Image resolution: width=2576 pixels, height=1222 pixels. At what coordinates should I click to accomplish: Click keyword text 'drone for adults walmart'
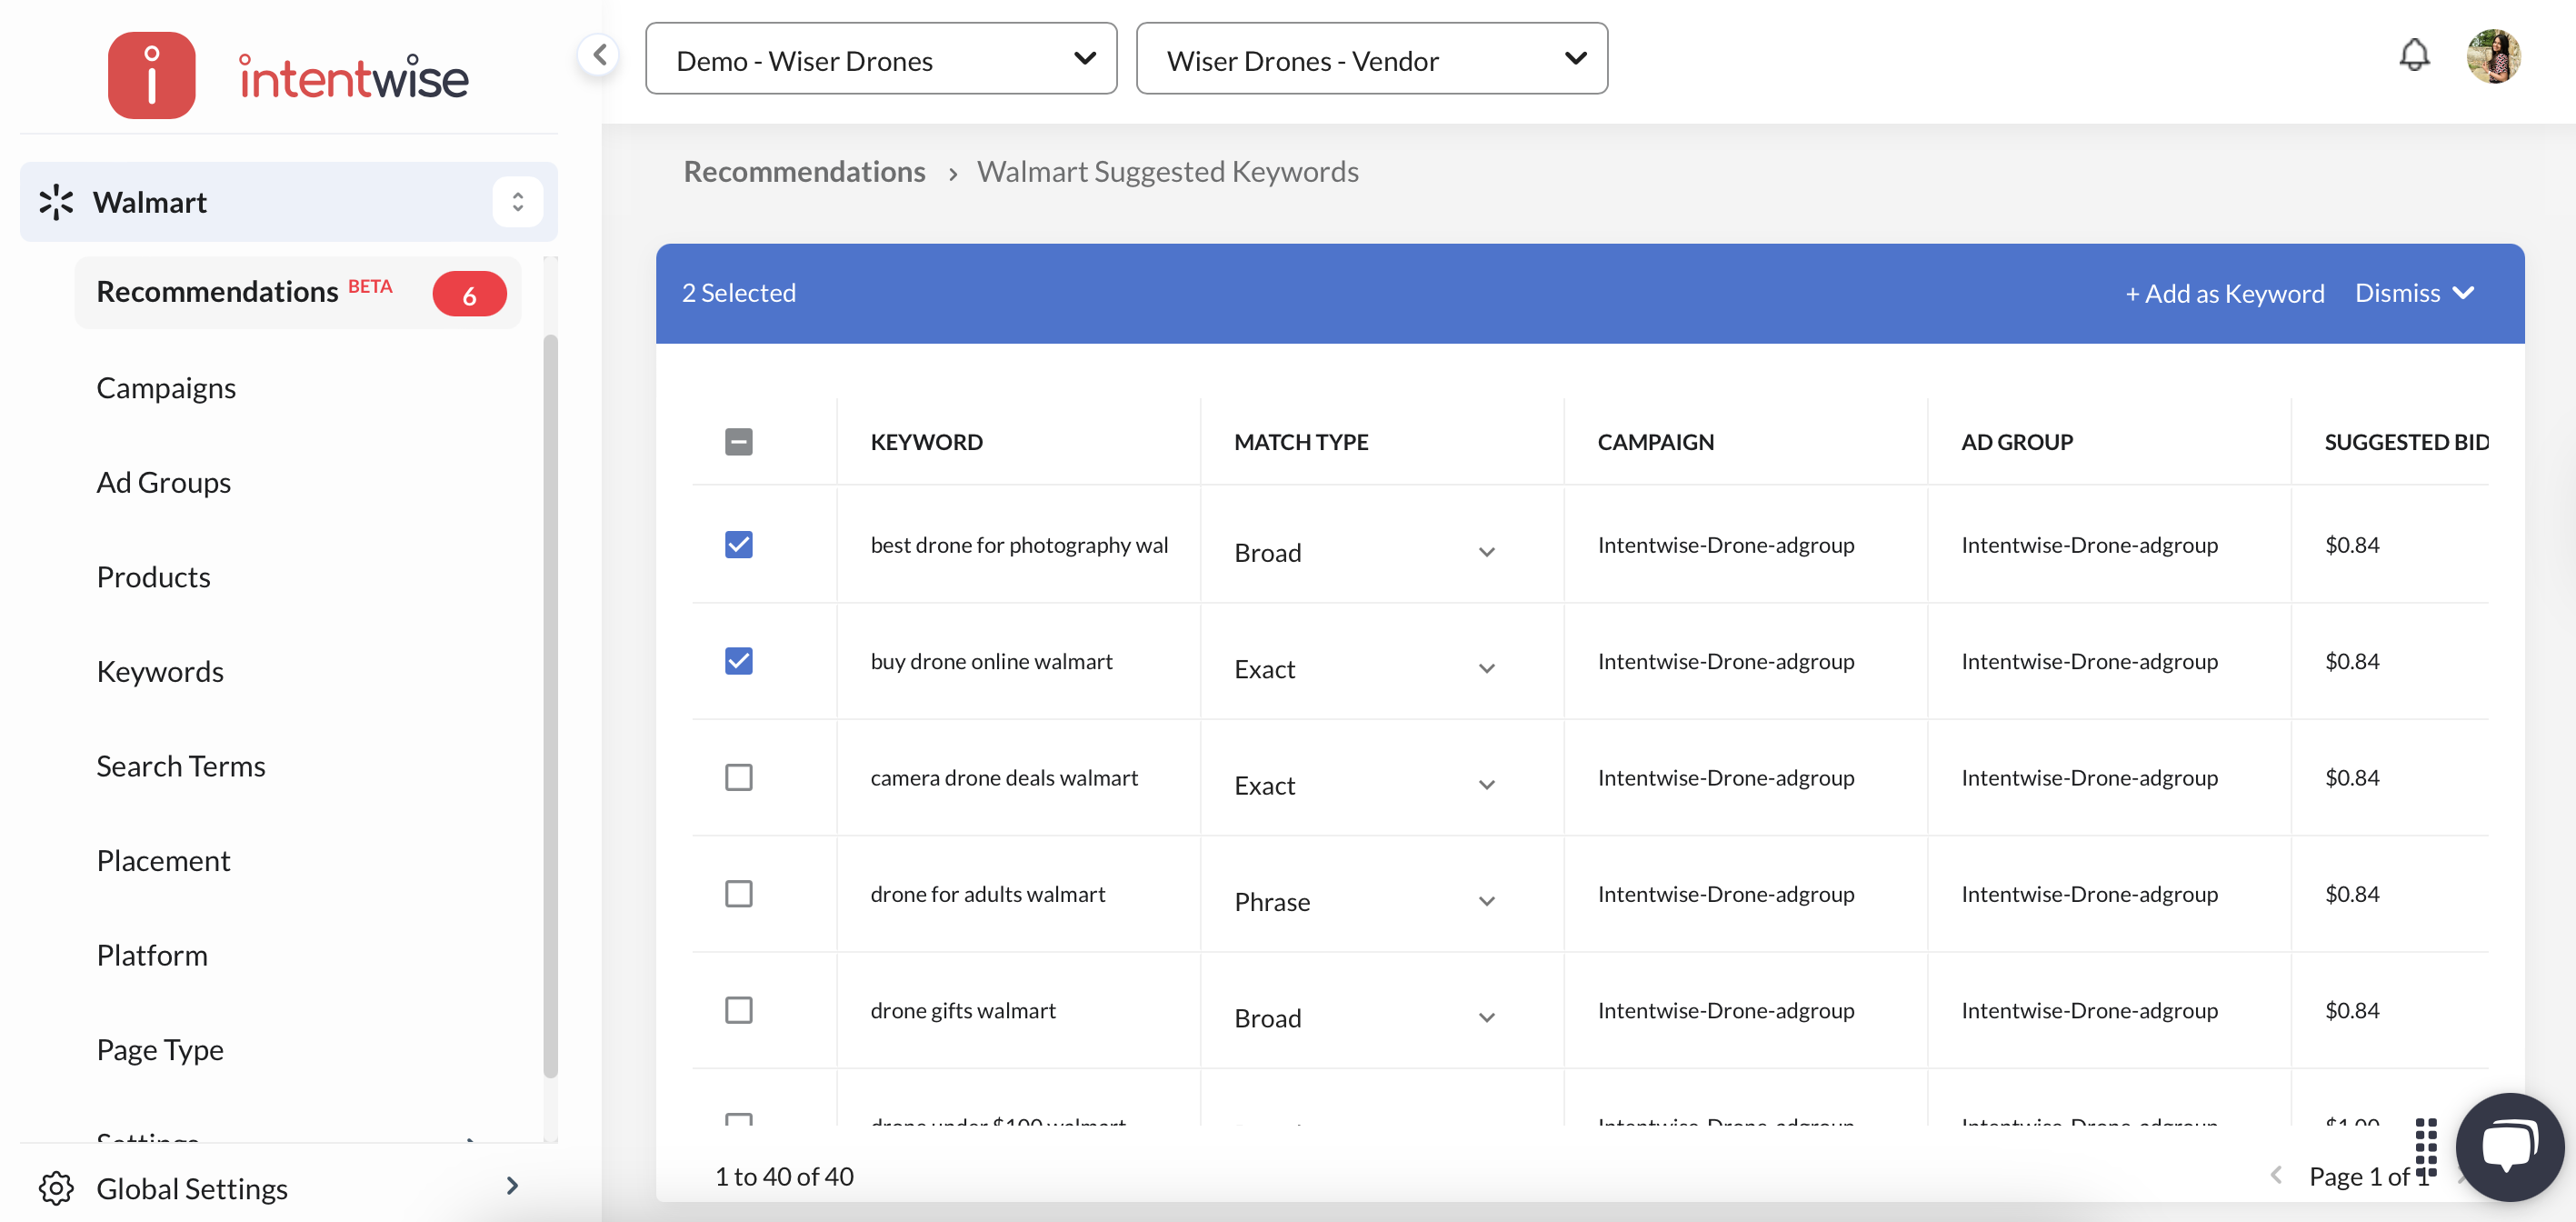coord(988,894)
